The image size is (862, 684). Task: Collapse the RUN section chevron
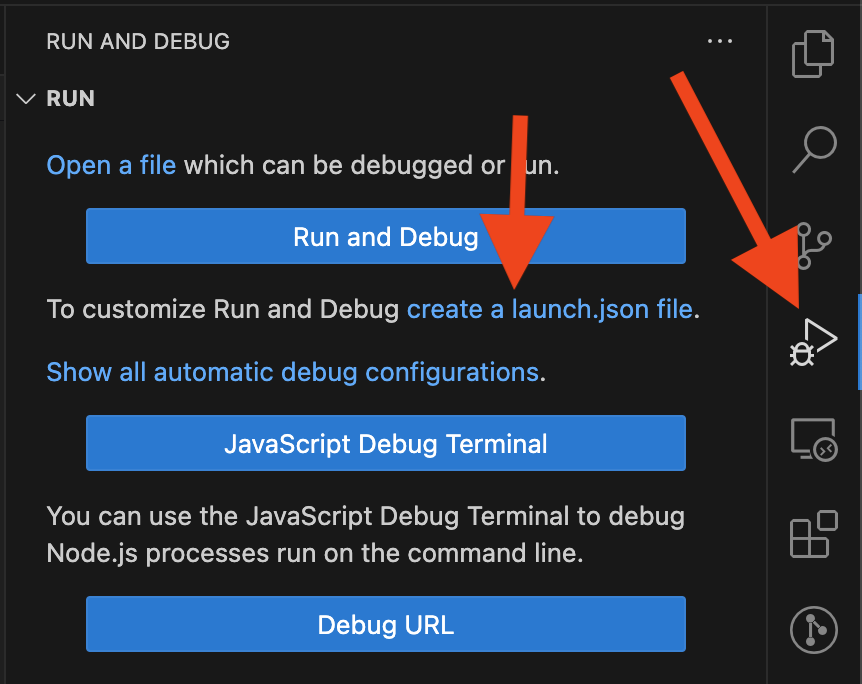[26, 99]
